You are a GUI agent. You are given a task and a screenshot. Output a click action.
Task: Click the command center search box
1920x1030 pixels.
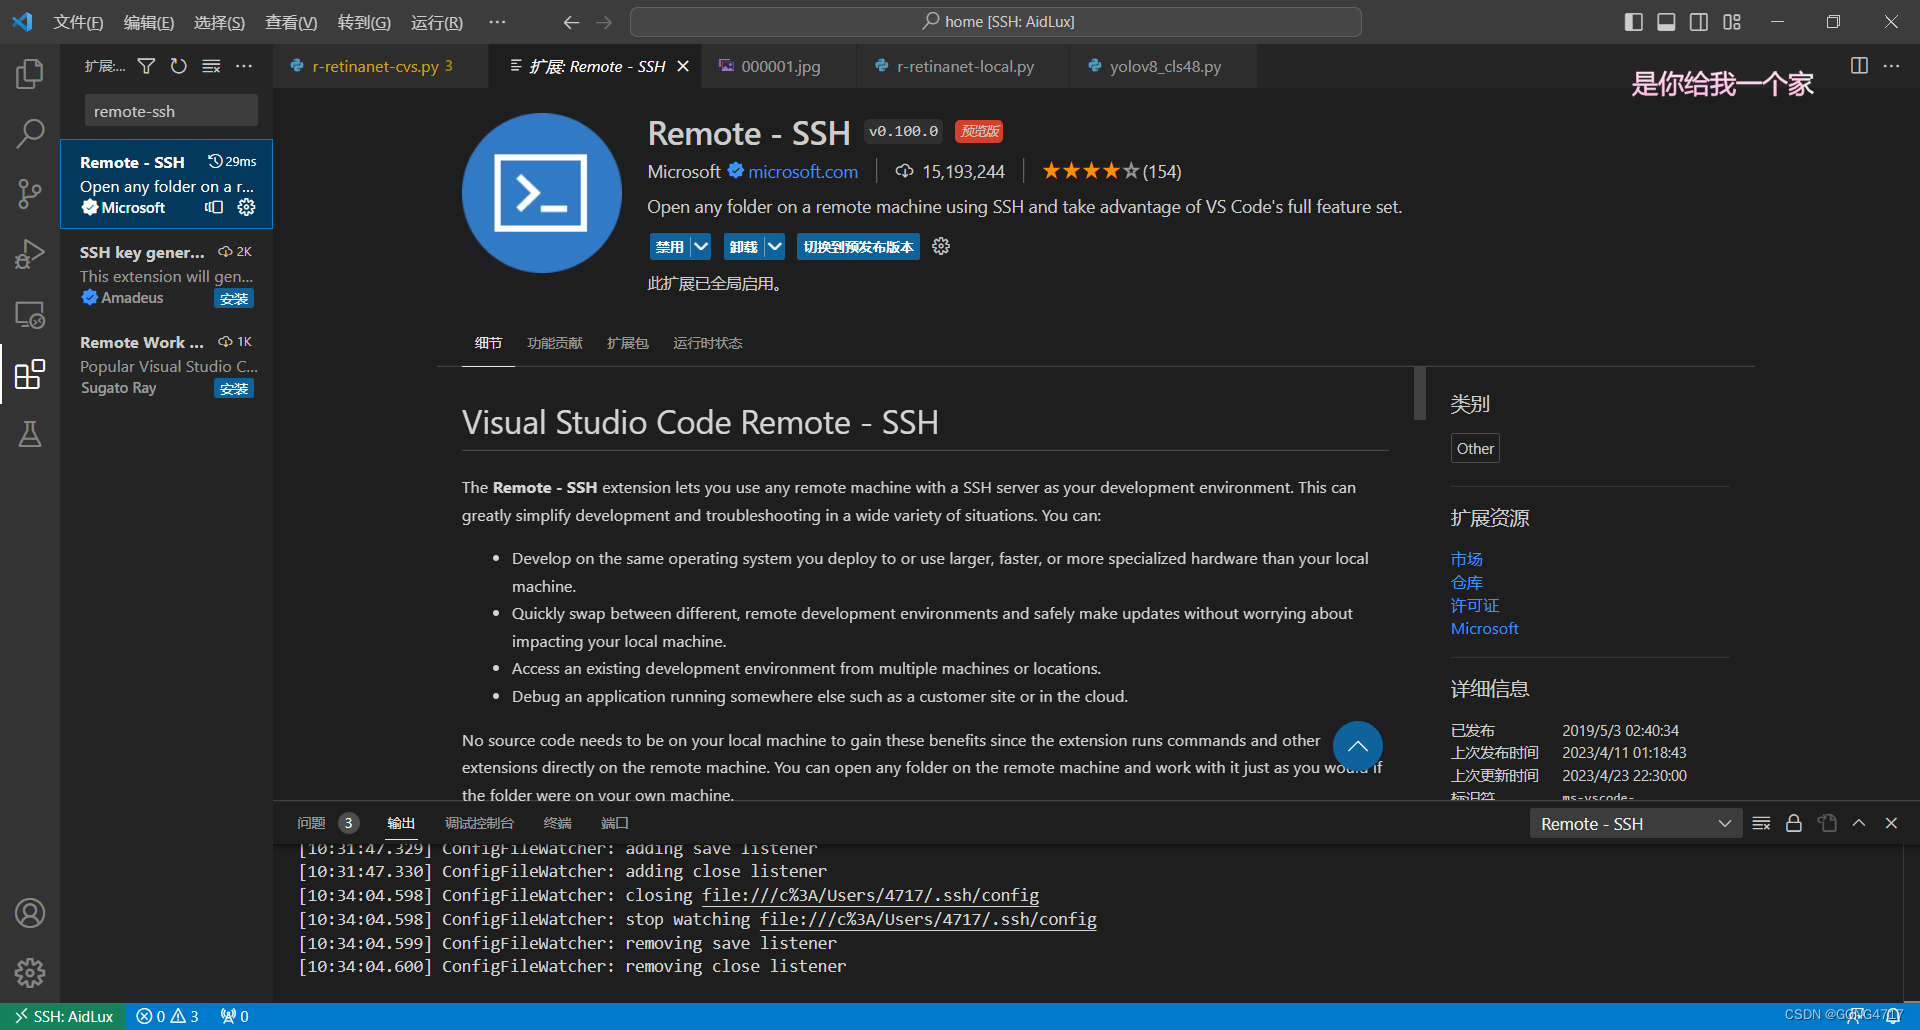click(996, 22)
